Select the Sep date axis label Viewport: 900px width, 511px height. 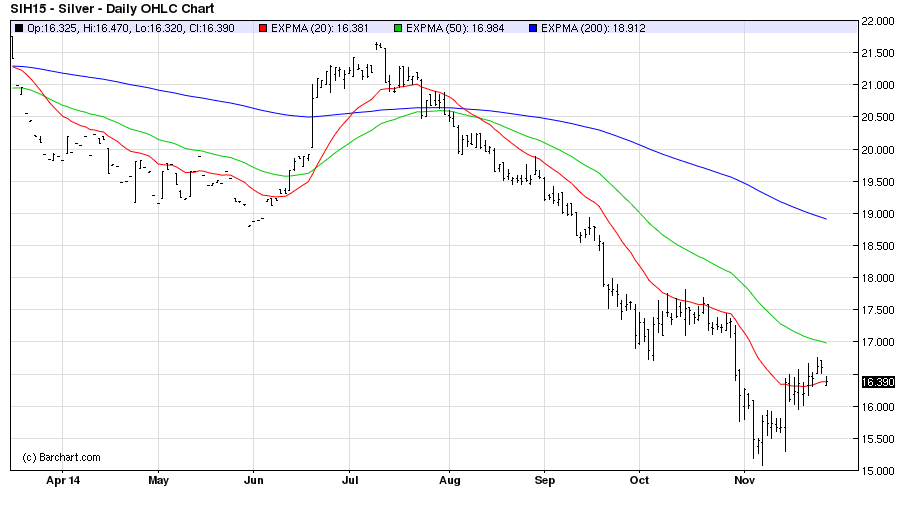tap(543, 480)
